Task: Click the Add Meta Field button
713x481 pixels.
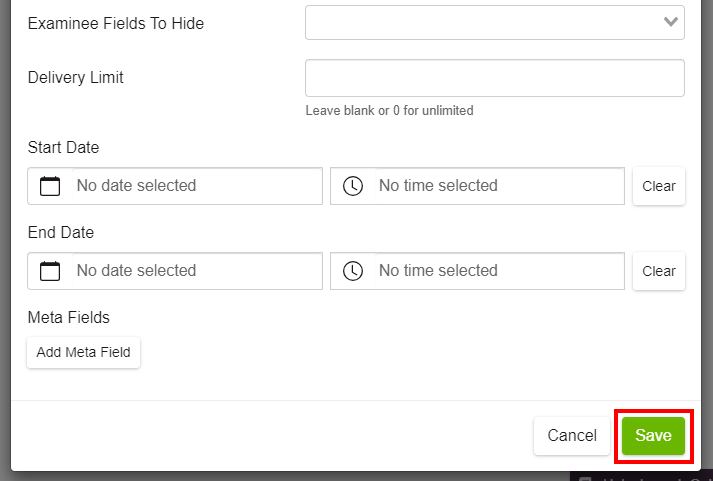Action: (84, 352)
